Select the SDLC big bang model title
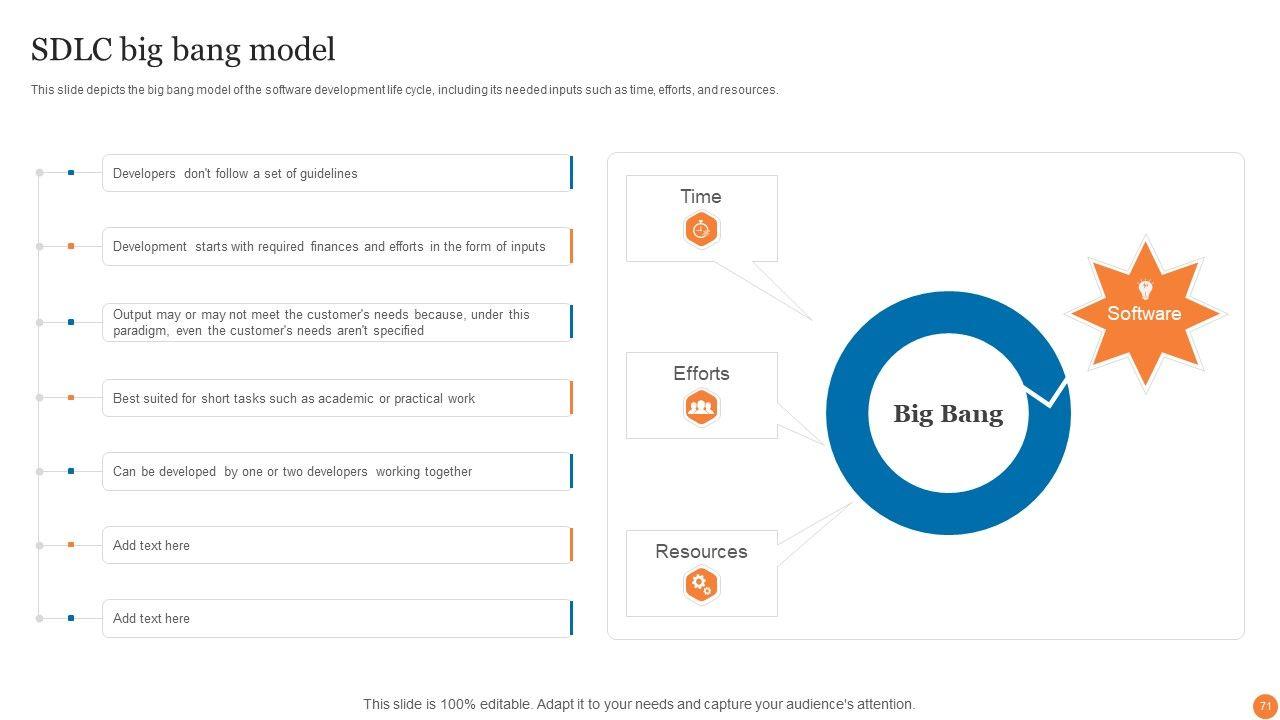1280x720 pixels. pyautogui.click(x=183, y=50)
